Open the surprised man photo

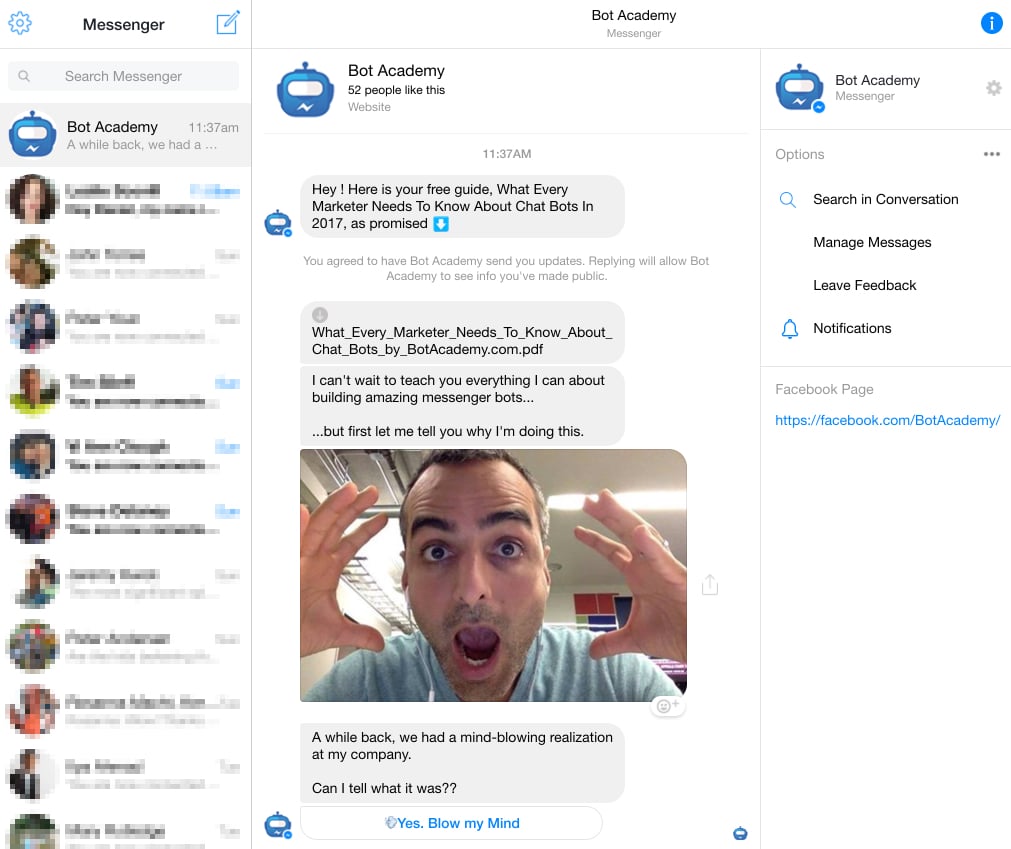(493, 576)
